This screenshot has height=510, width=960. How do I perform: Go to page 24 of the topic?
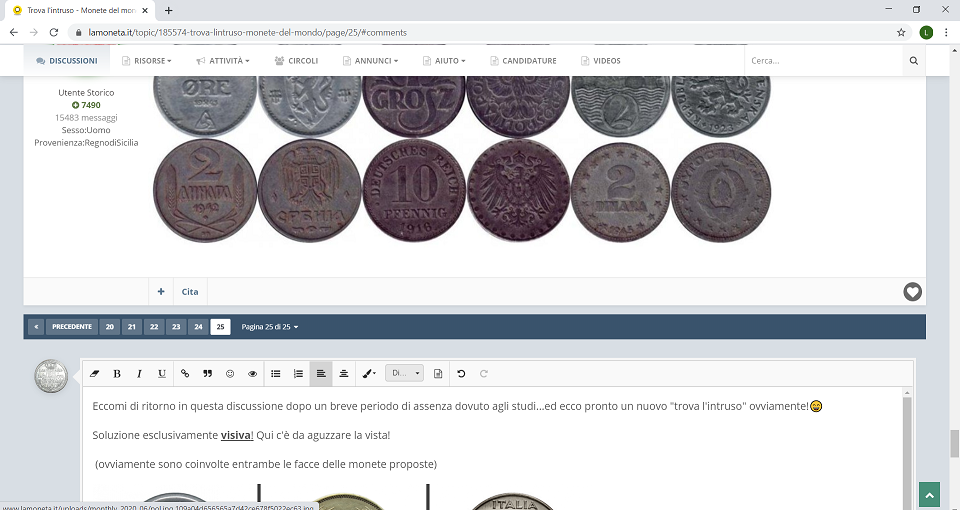point(198,327)
